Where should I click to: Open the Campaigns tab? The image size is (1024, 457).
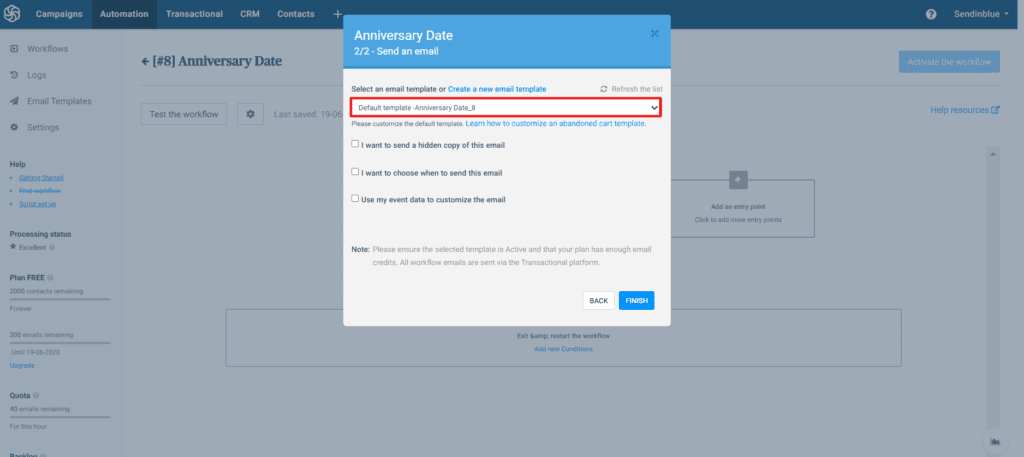click(59, 14)
